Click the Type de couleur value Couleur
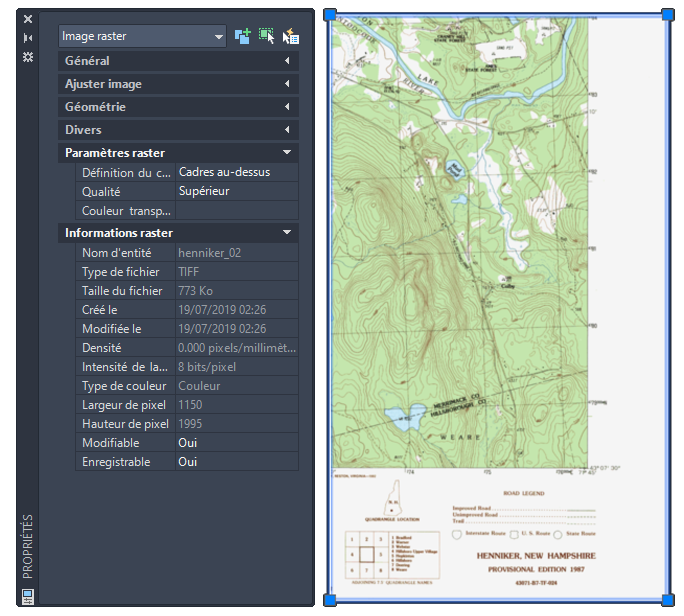The width and height of the screenshot is (684, 616). click(x=237, y=386)
